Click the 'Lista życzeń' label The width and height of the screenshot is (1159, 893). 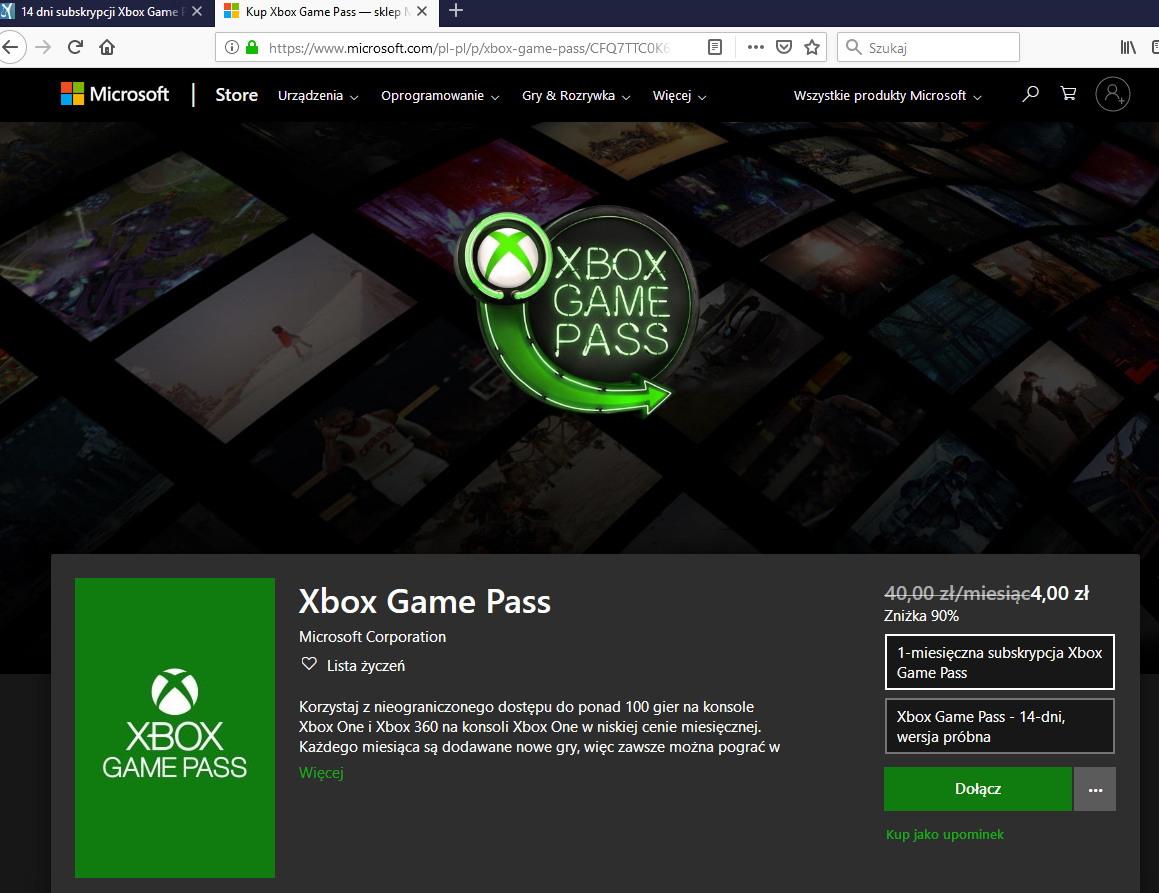pyautogui.click(x=366, y=666)
